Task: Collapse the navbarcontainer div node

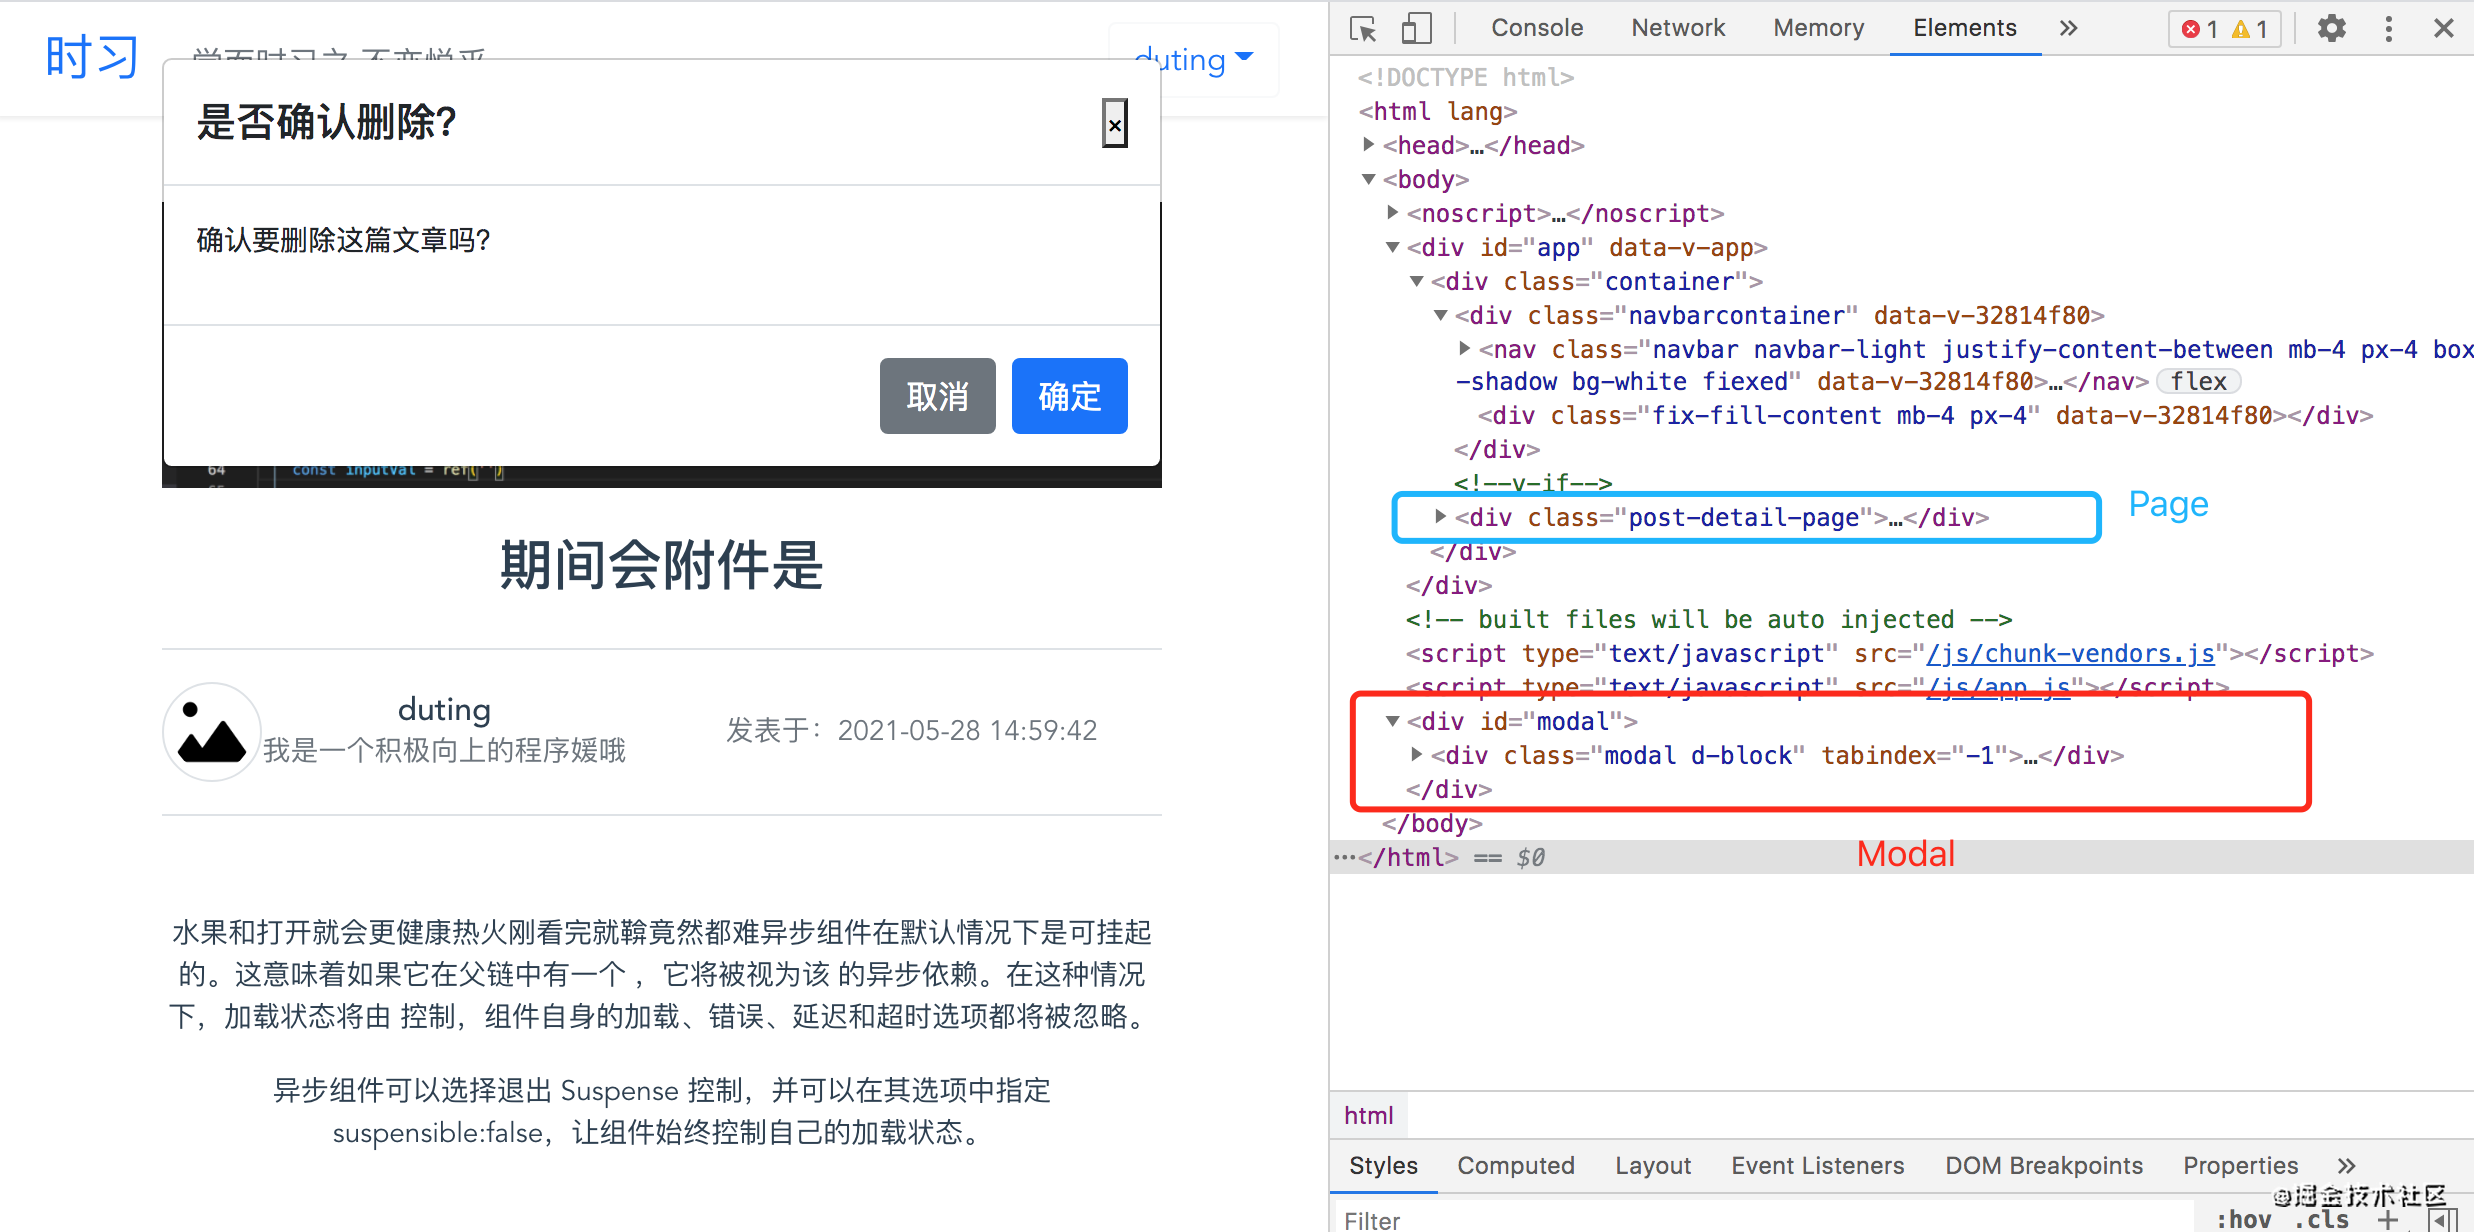Action: [x=1441, y=315]
